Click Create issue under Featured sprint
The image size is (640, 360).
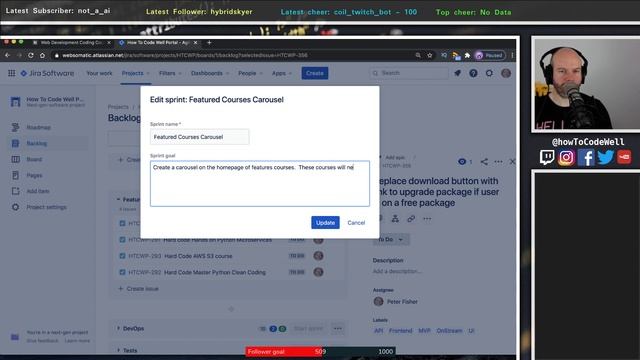[x=138, y=289]
